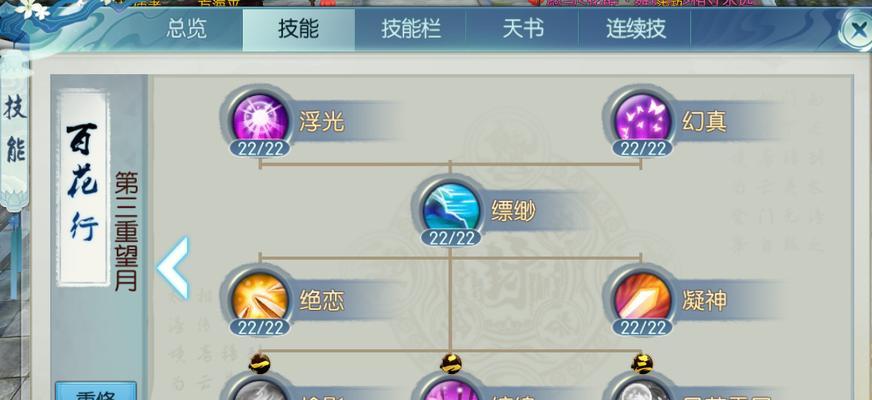This screenshot has height=400, width=872.
Task: Switch to the 连续技 tab
Action: point(635,29)
